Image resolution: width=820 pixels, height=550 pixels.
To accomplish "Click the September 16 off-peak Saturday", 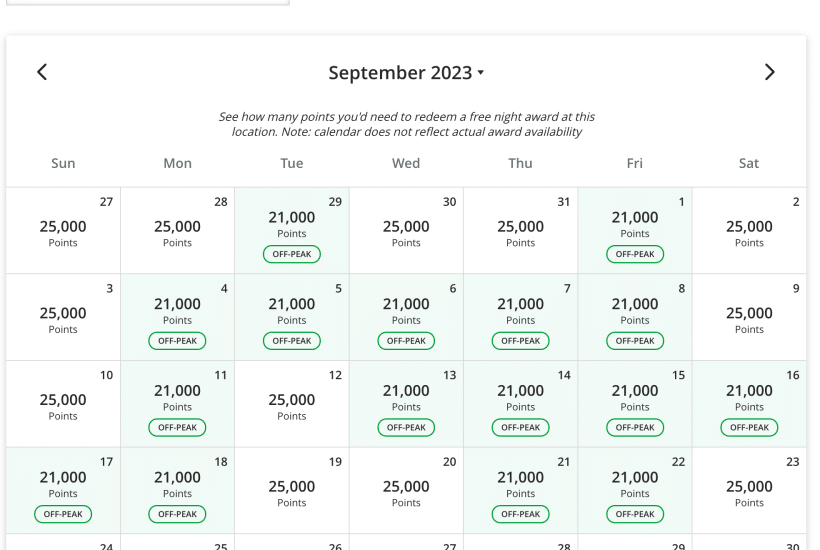I will (749, 404).
